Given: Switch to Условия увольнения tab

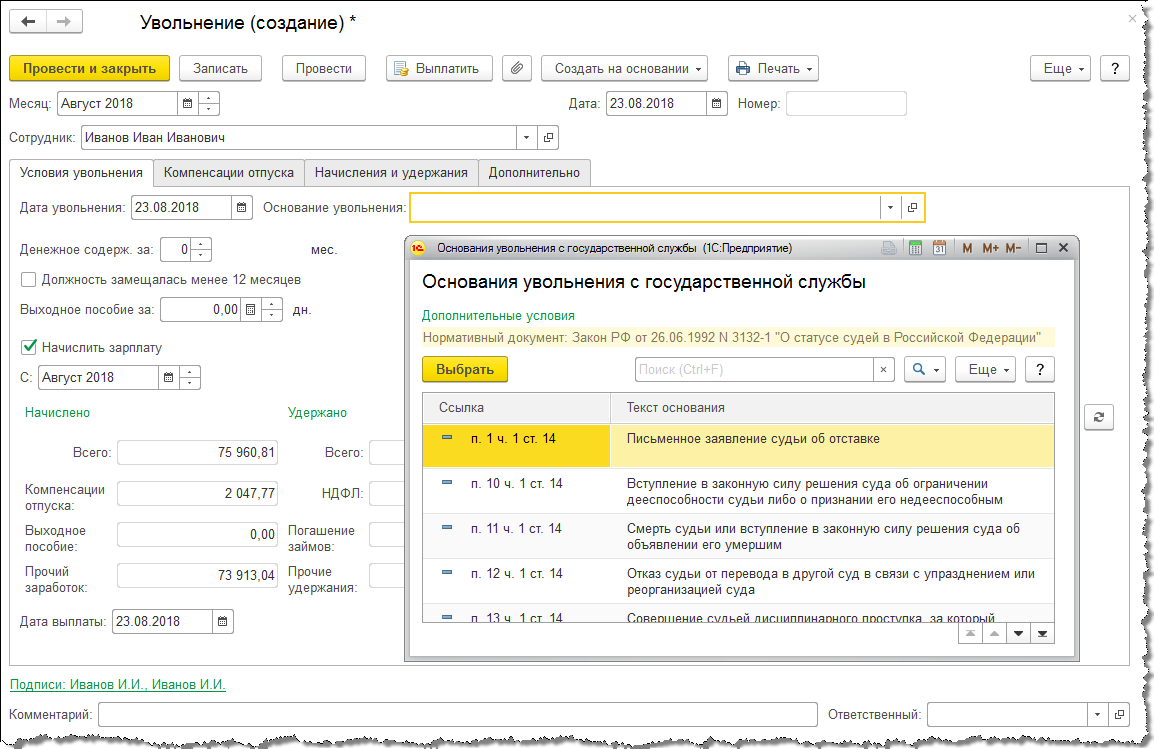Looking at the screenshot, I should 81,172.
